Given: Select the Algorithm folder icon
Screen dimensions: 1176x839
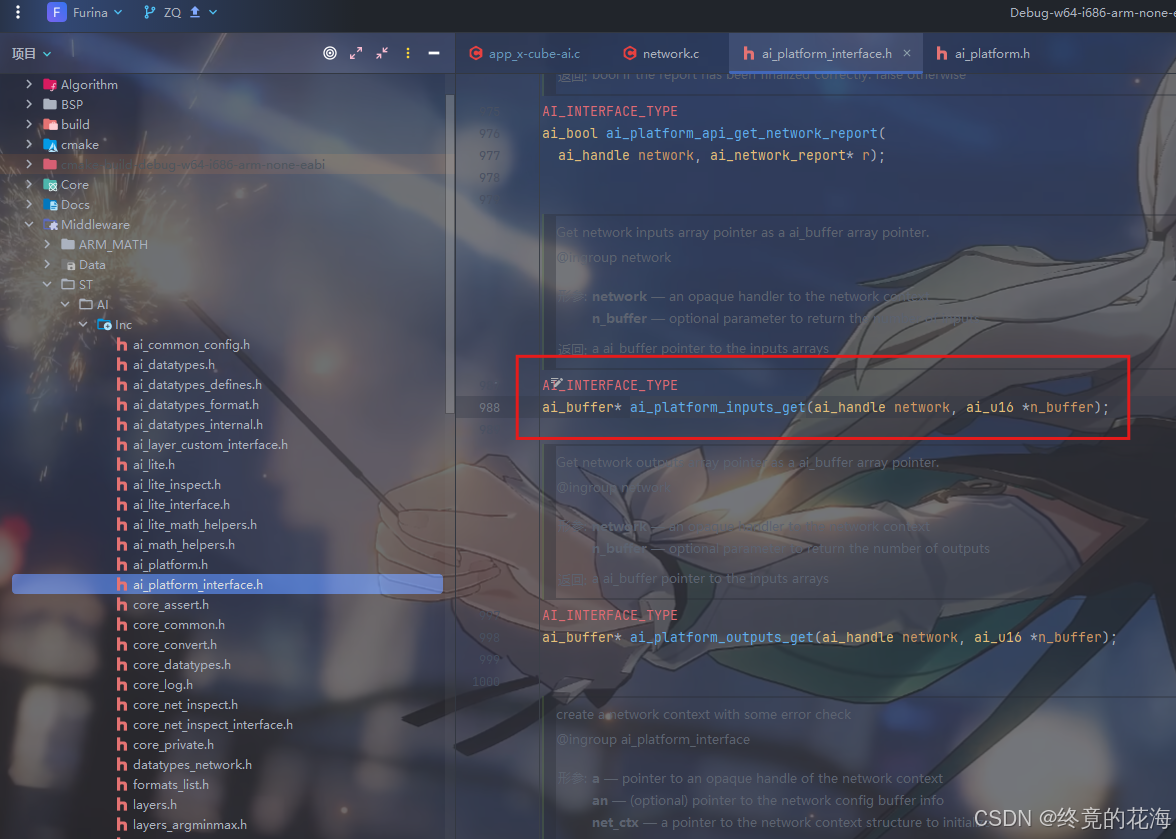Looking at the screenshot, I should click(x=50, y=85).
